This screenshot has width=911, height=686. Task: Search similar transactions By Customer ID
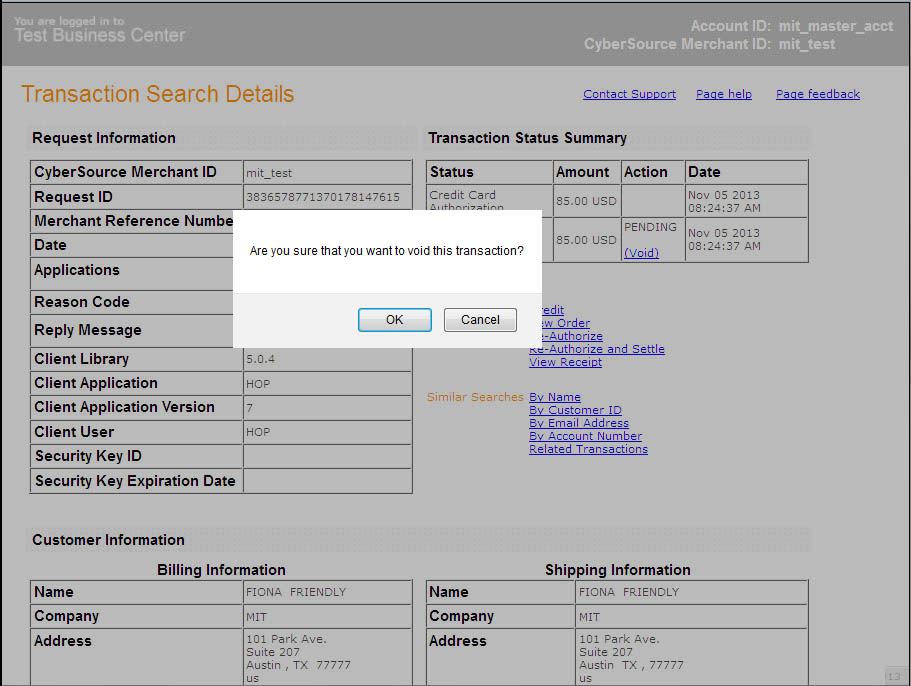(575, 410)
